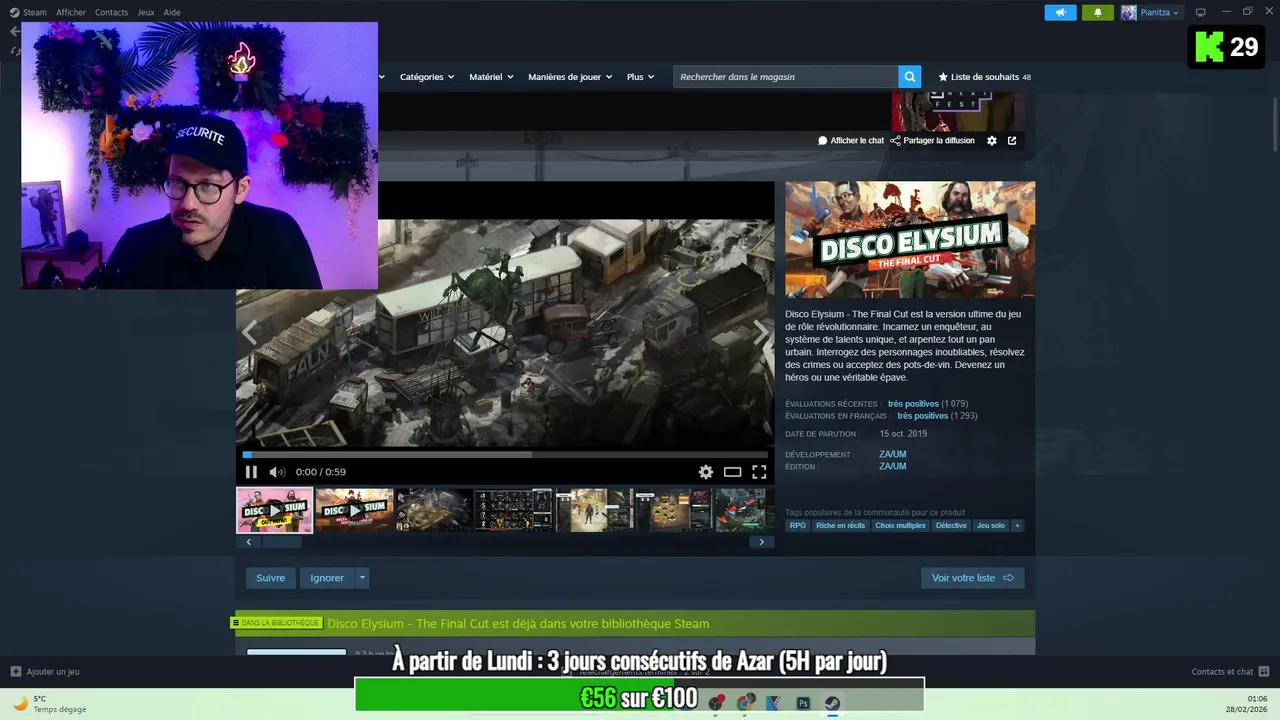
Task: Click the Steam taskbar icon
Action: pyautogui.click(x=832, y=703)
